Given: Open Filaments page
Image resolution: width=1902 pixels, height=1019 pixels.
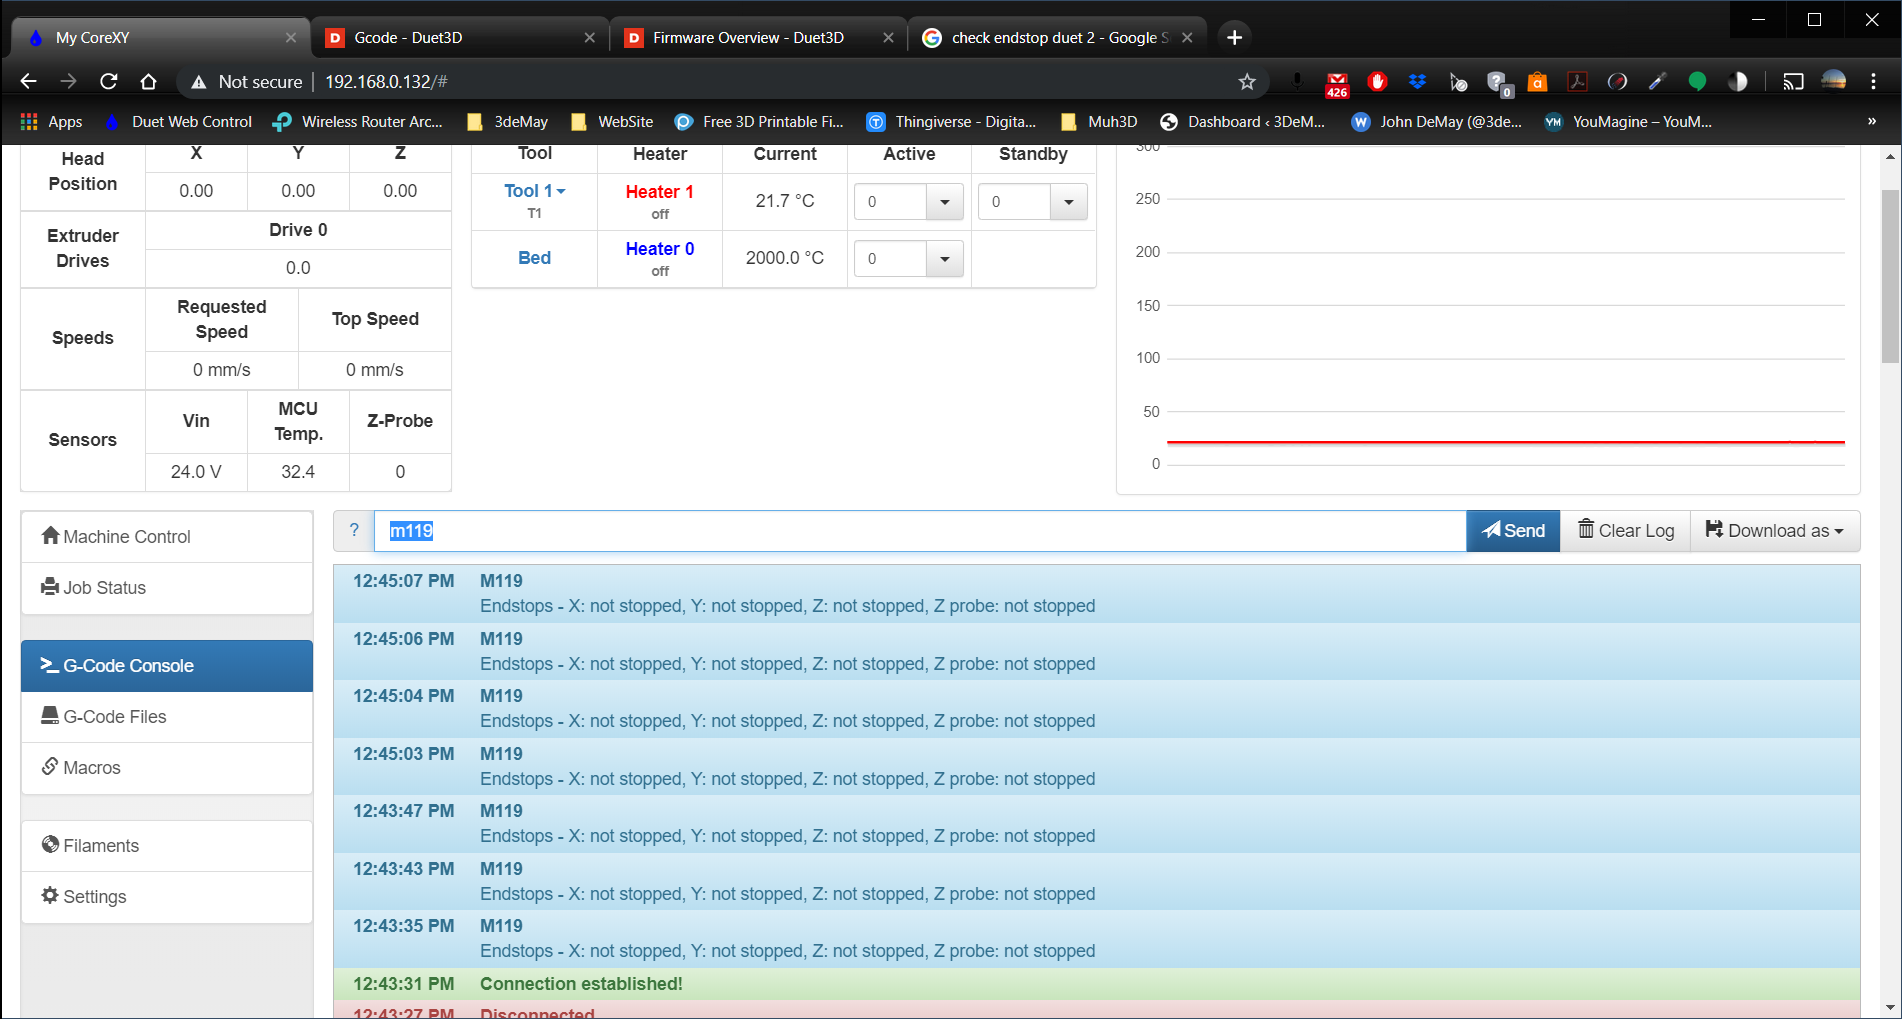Looking at the screenshot, I should click(x=167, y=846).
